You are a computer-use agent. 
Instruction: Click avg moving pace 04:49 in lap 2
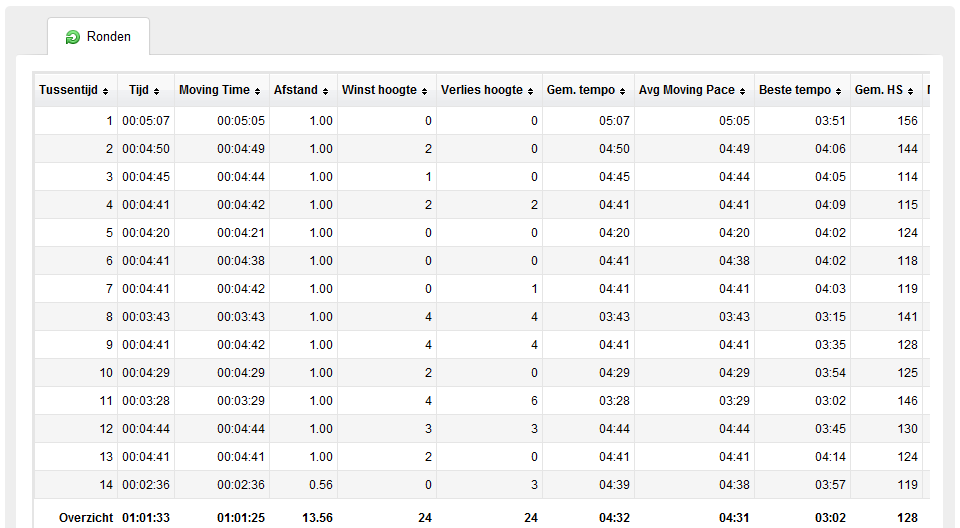click(734, 149)
